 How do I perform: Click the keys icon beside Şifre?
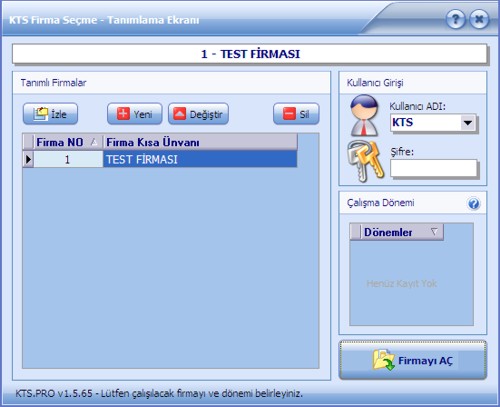pos(365,161)
